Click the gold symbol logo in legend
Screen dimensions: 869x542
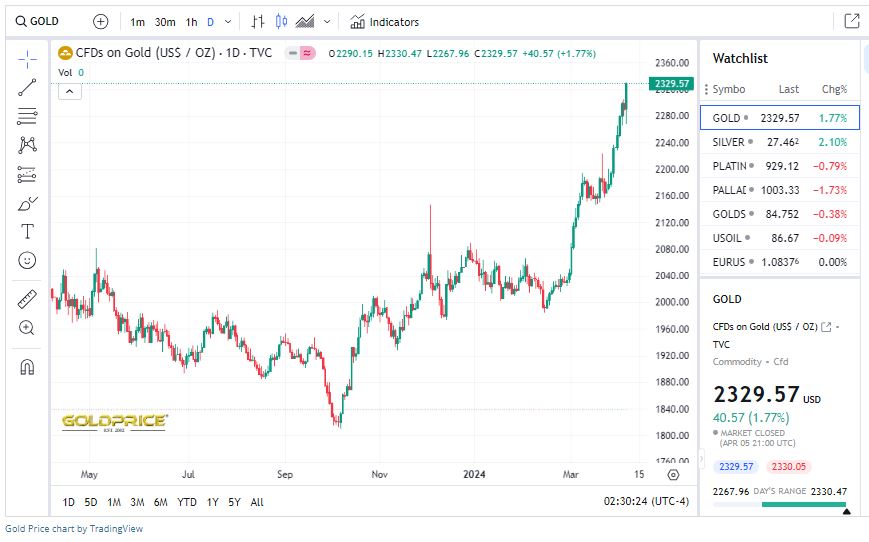(65, 53)
